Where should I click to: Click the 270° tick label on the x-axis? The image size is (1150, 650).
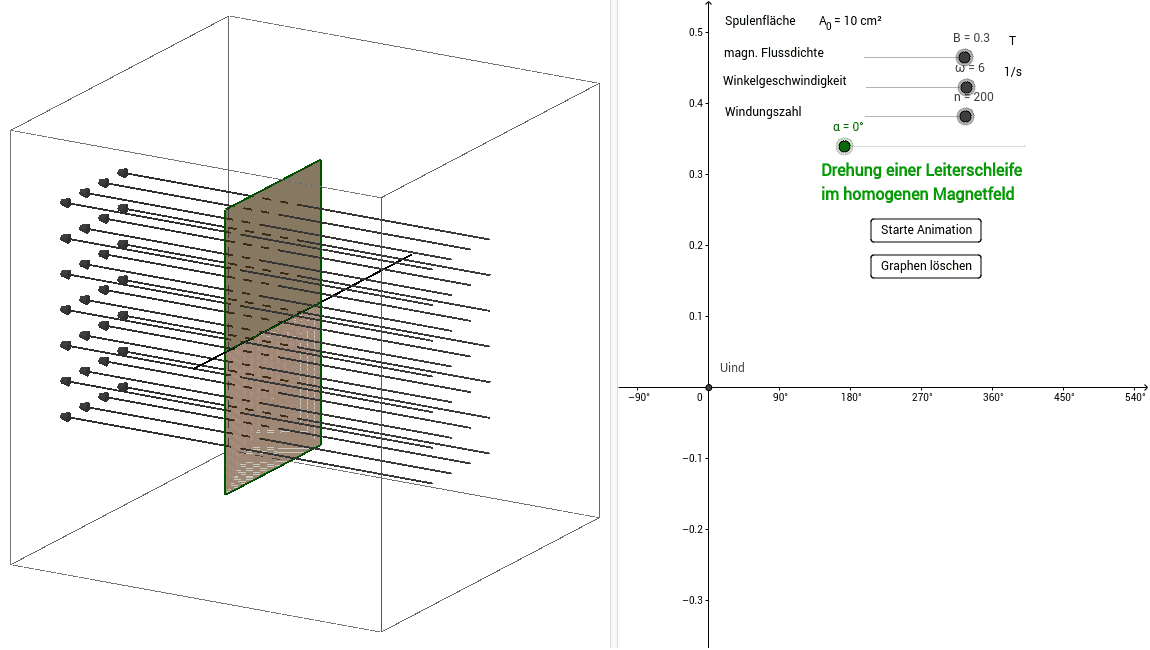pyautogui.click(x=922, y=397)
